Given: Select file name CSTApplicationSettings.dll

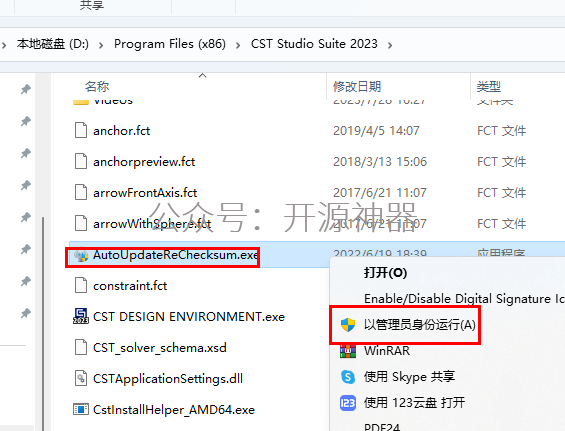Looking at the screenshot, I should [168, 379].
